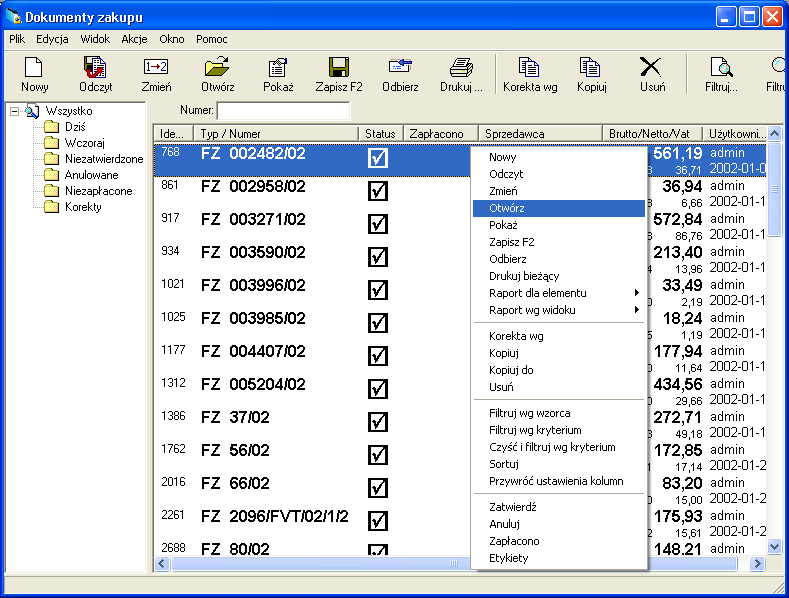This screenshot has width=789, height=598.
Task: Sort by Status column header
Action: tap(381, 134)
